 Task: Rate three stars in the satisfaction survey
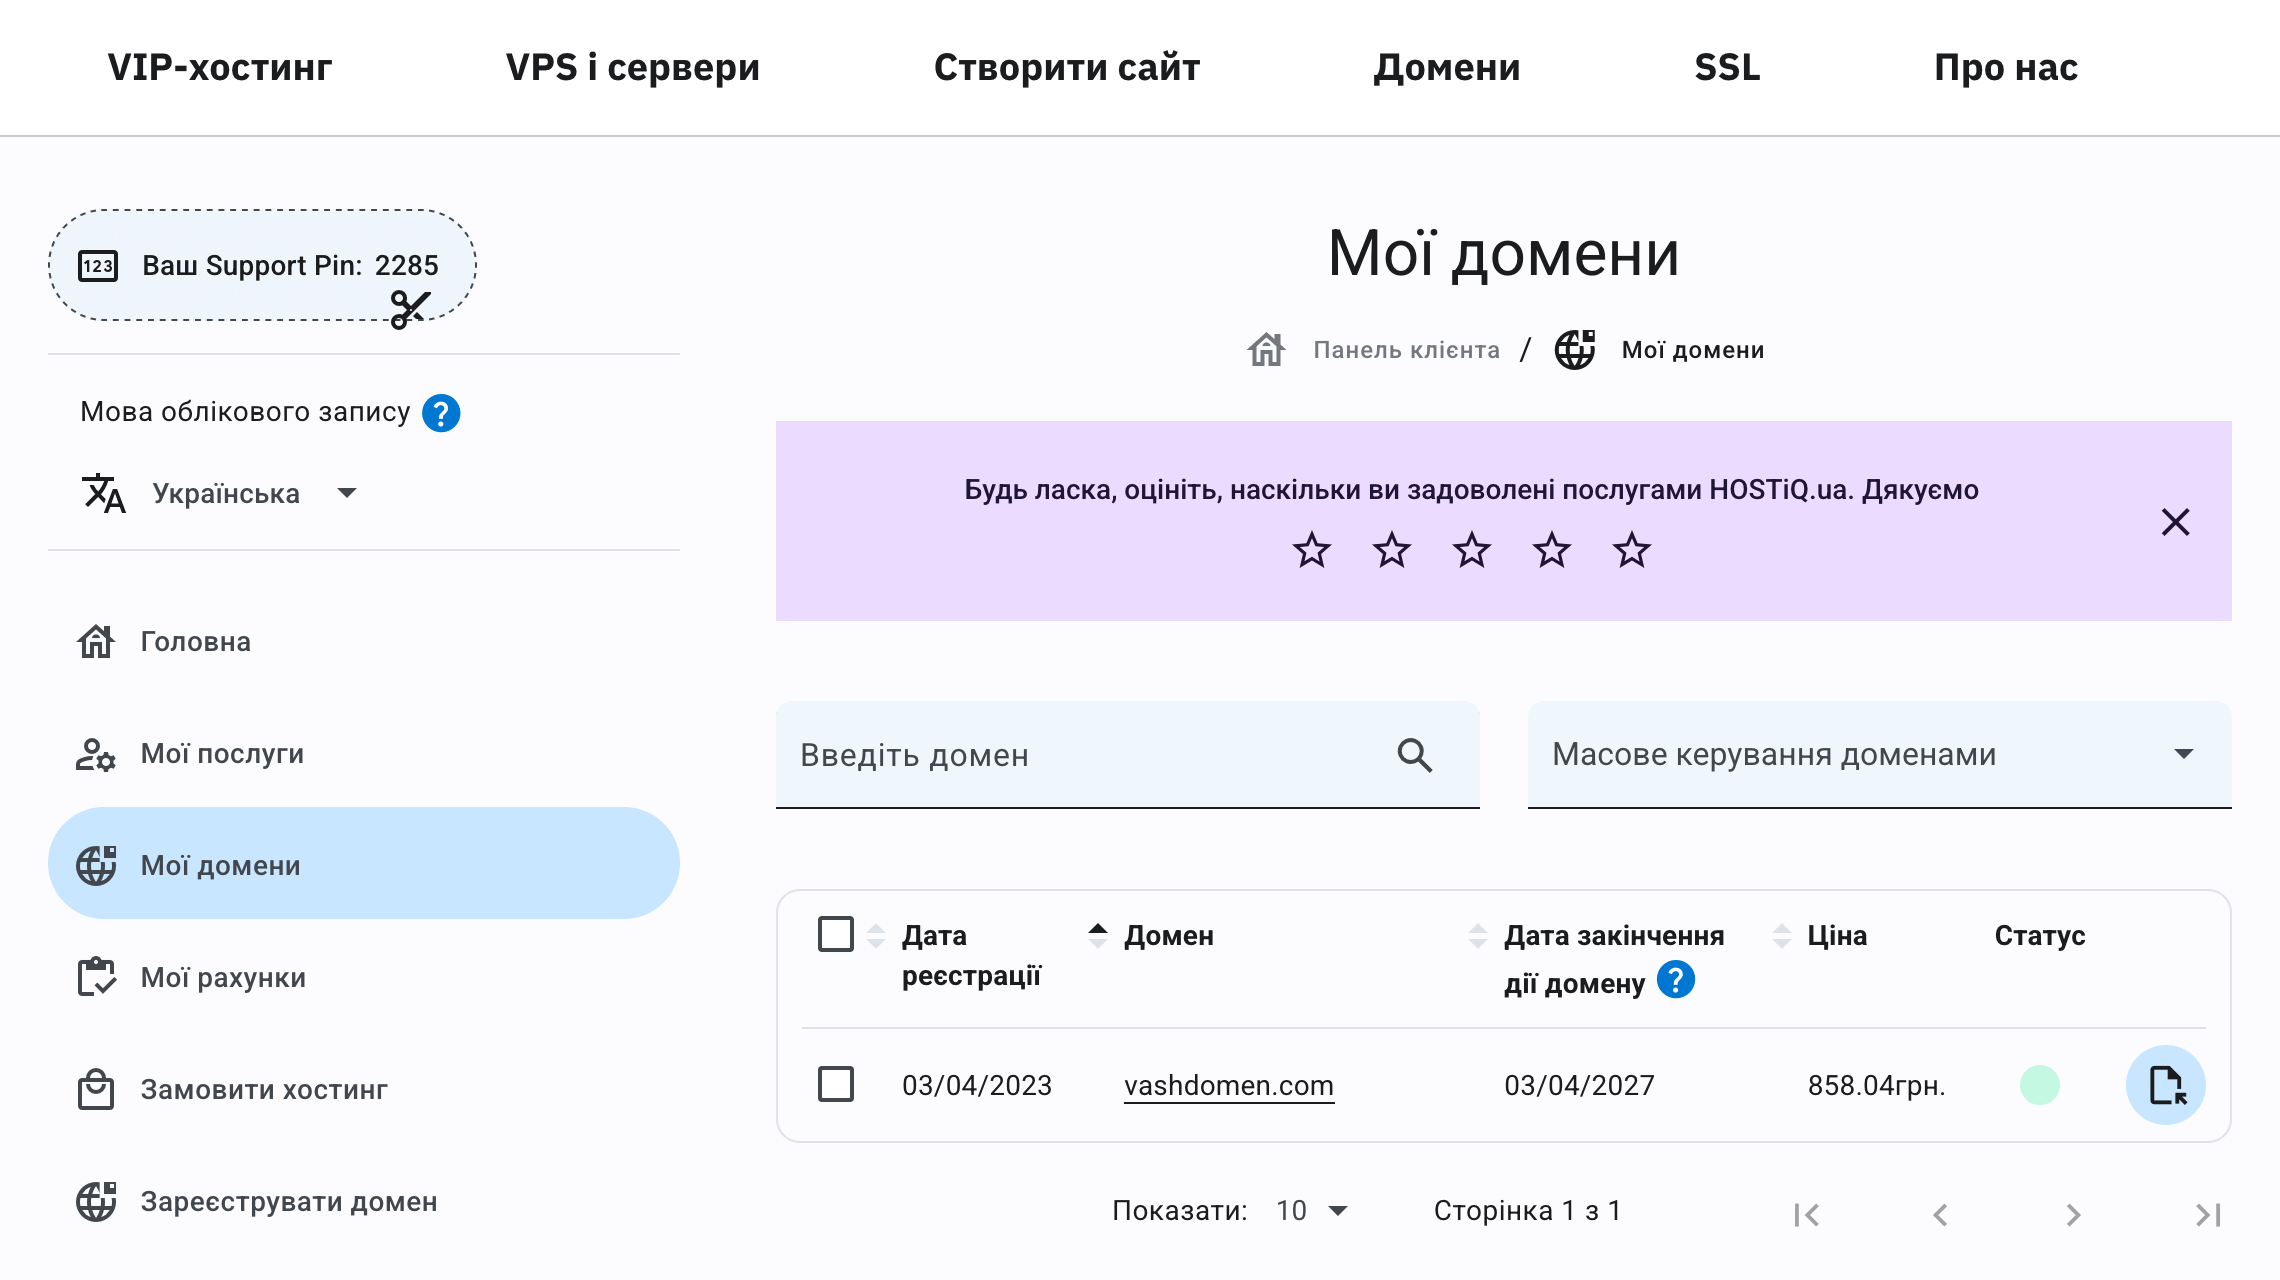coord(1470,549)
